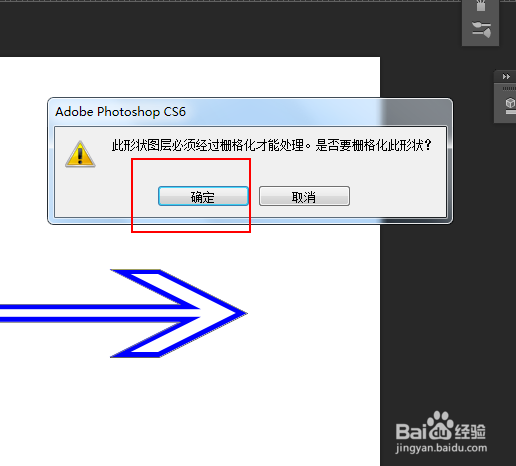The width and height of the screenshot is (516, 466).
Task: Click the Baidu paw logo watermark
Action: [x=440, y=425]
